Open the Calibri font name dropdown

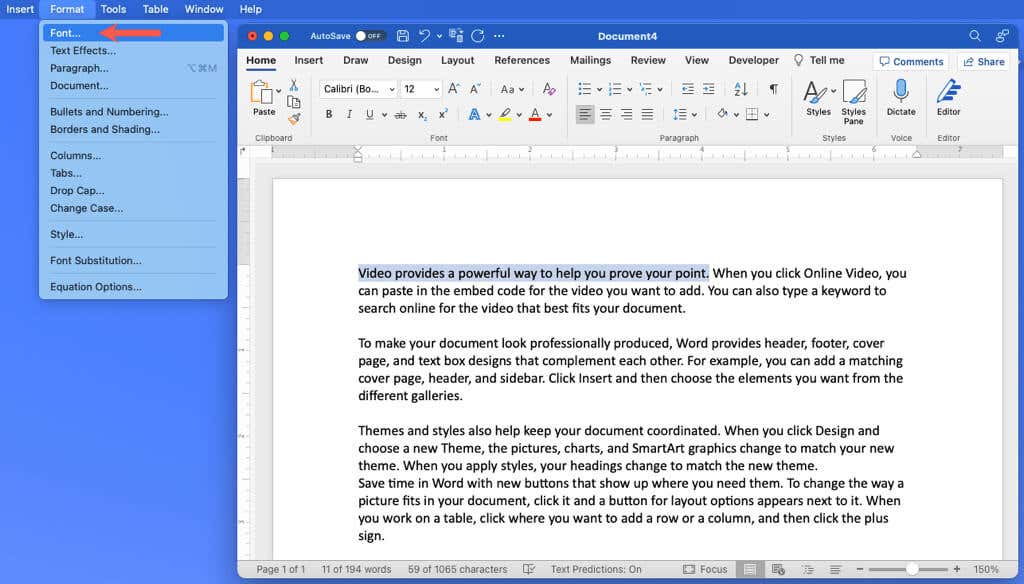pos(358,89)
